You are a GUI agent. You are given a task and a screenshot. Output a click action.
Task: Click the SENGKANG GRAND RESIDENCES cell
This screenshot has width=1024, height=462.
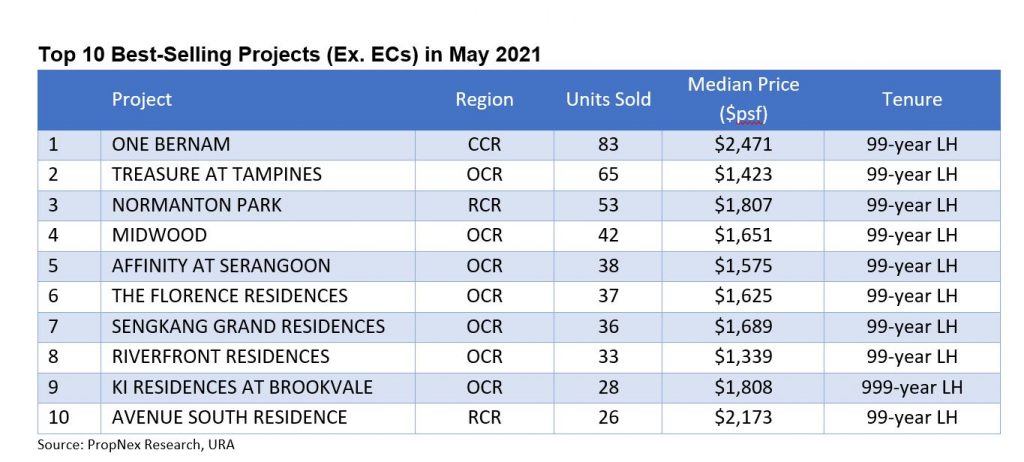[x=248, y=326]
